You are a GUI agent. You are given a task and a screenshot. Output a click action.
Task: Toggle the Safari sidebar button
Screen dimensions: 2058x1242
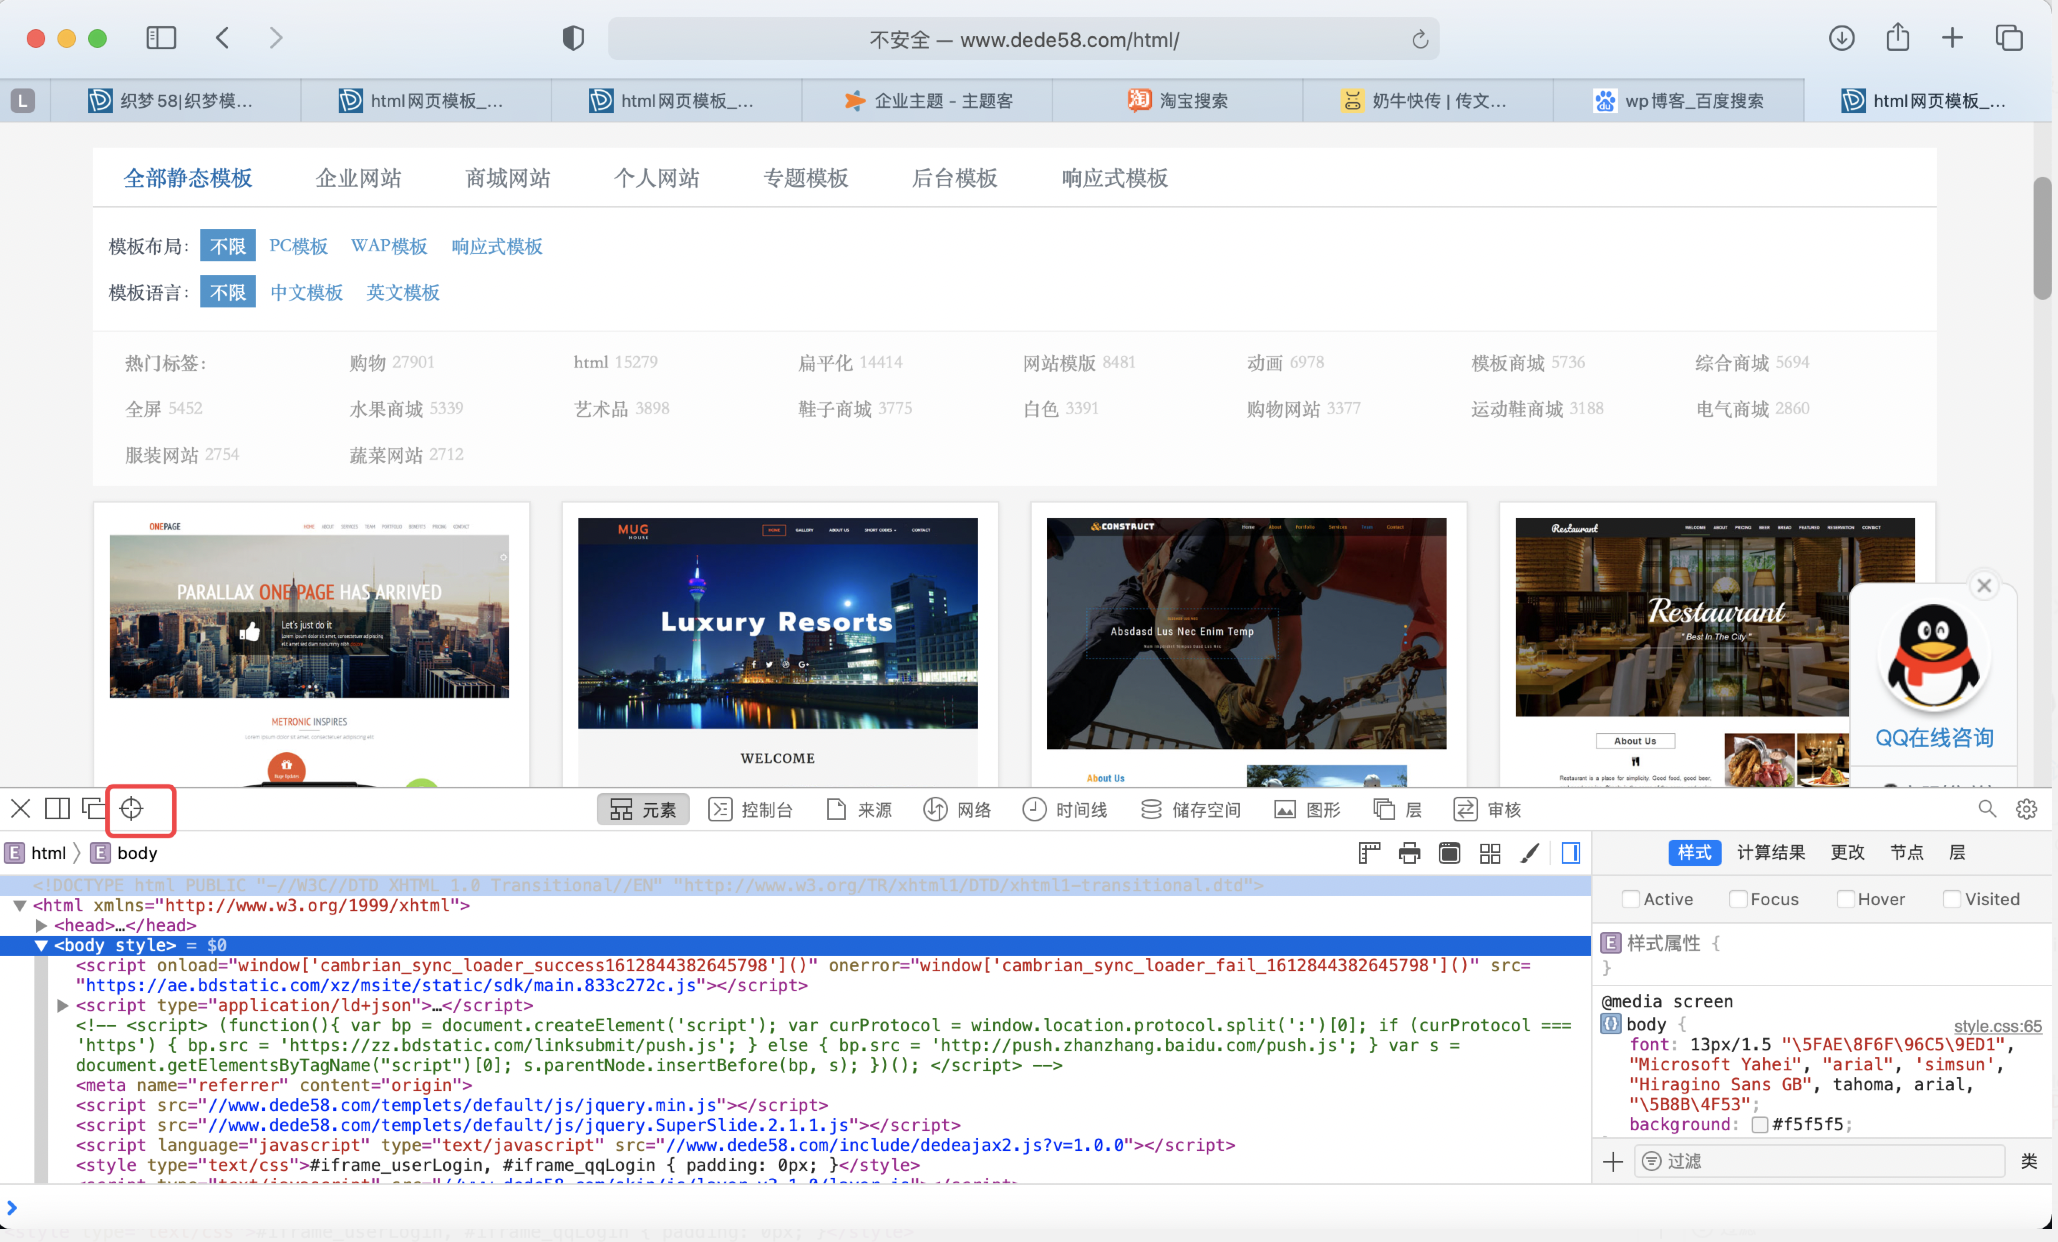point(161,38)
